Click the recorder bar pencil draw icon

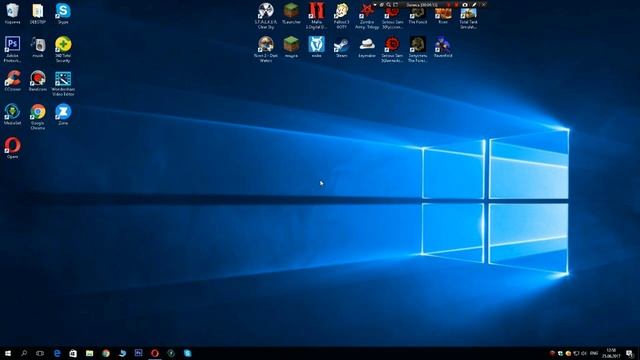(474, 5)
